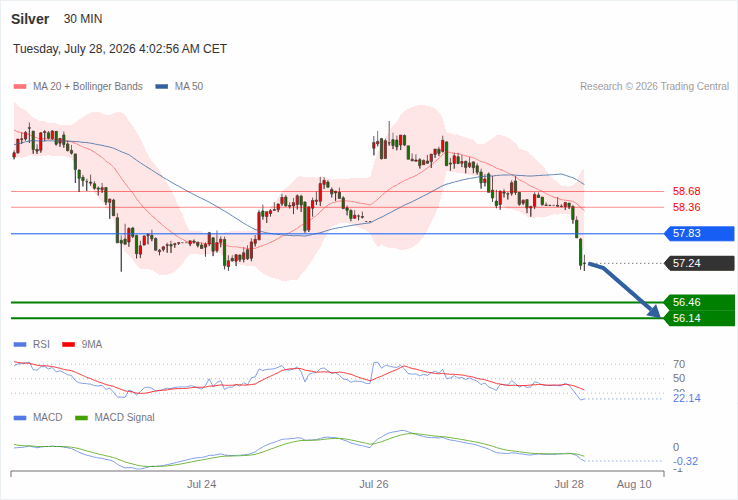Click the 30 MIN timeframe label
The width and height of the screenshot is (738, 500).
click(x=83, y=19)
